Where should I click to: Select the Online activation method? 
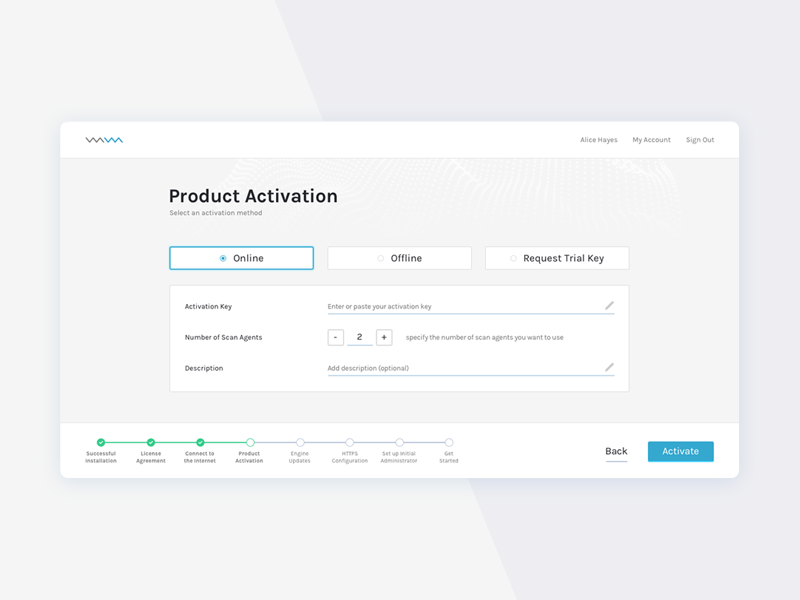click(241, 257)
